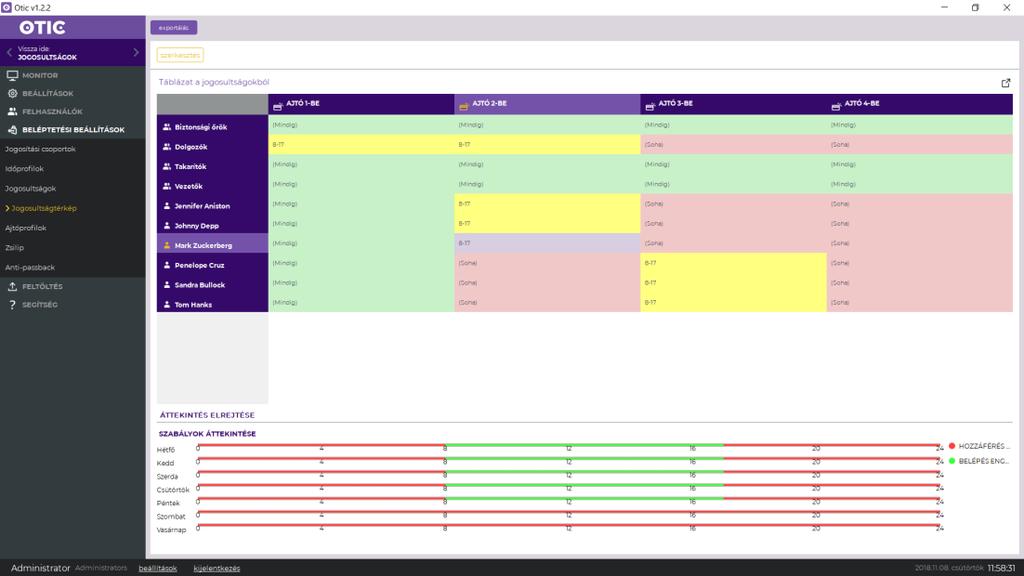The image size is (1024, 576).
Task: Click the person icon of Tom Hanks
Action: coord(167,304)
